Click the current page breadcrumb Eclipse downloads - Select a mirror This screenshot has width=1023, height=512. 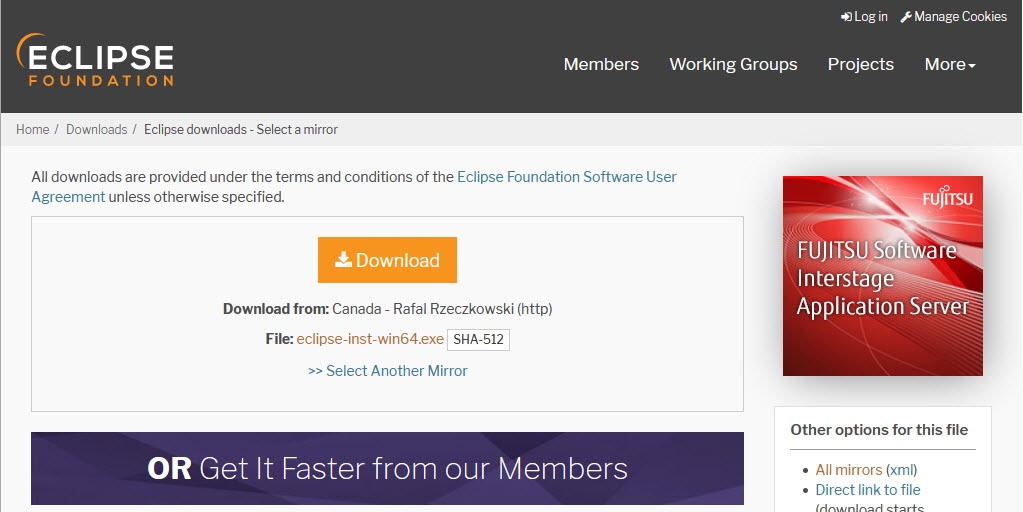tap(241, 129)
